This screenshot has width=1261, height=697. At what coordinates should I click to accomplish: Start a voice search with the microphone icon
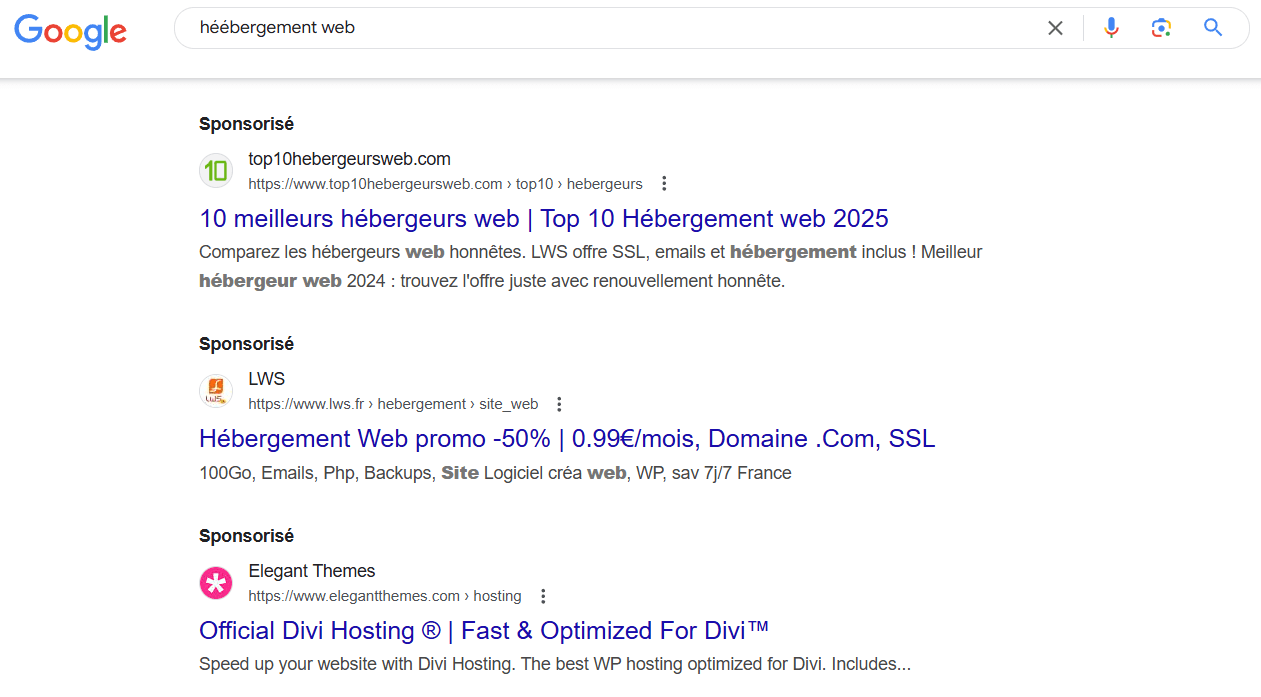tap(1111, 27)
